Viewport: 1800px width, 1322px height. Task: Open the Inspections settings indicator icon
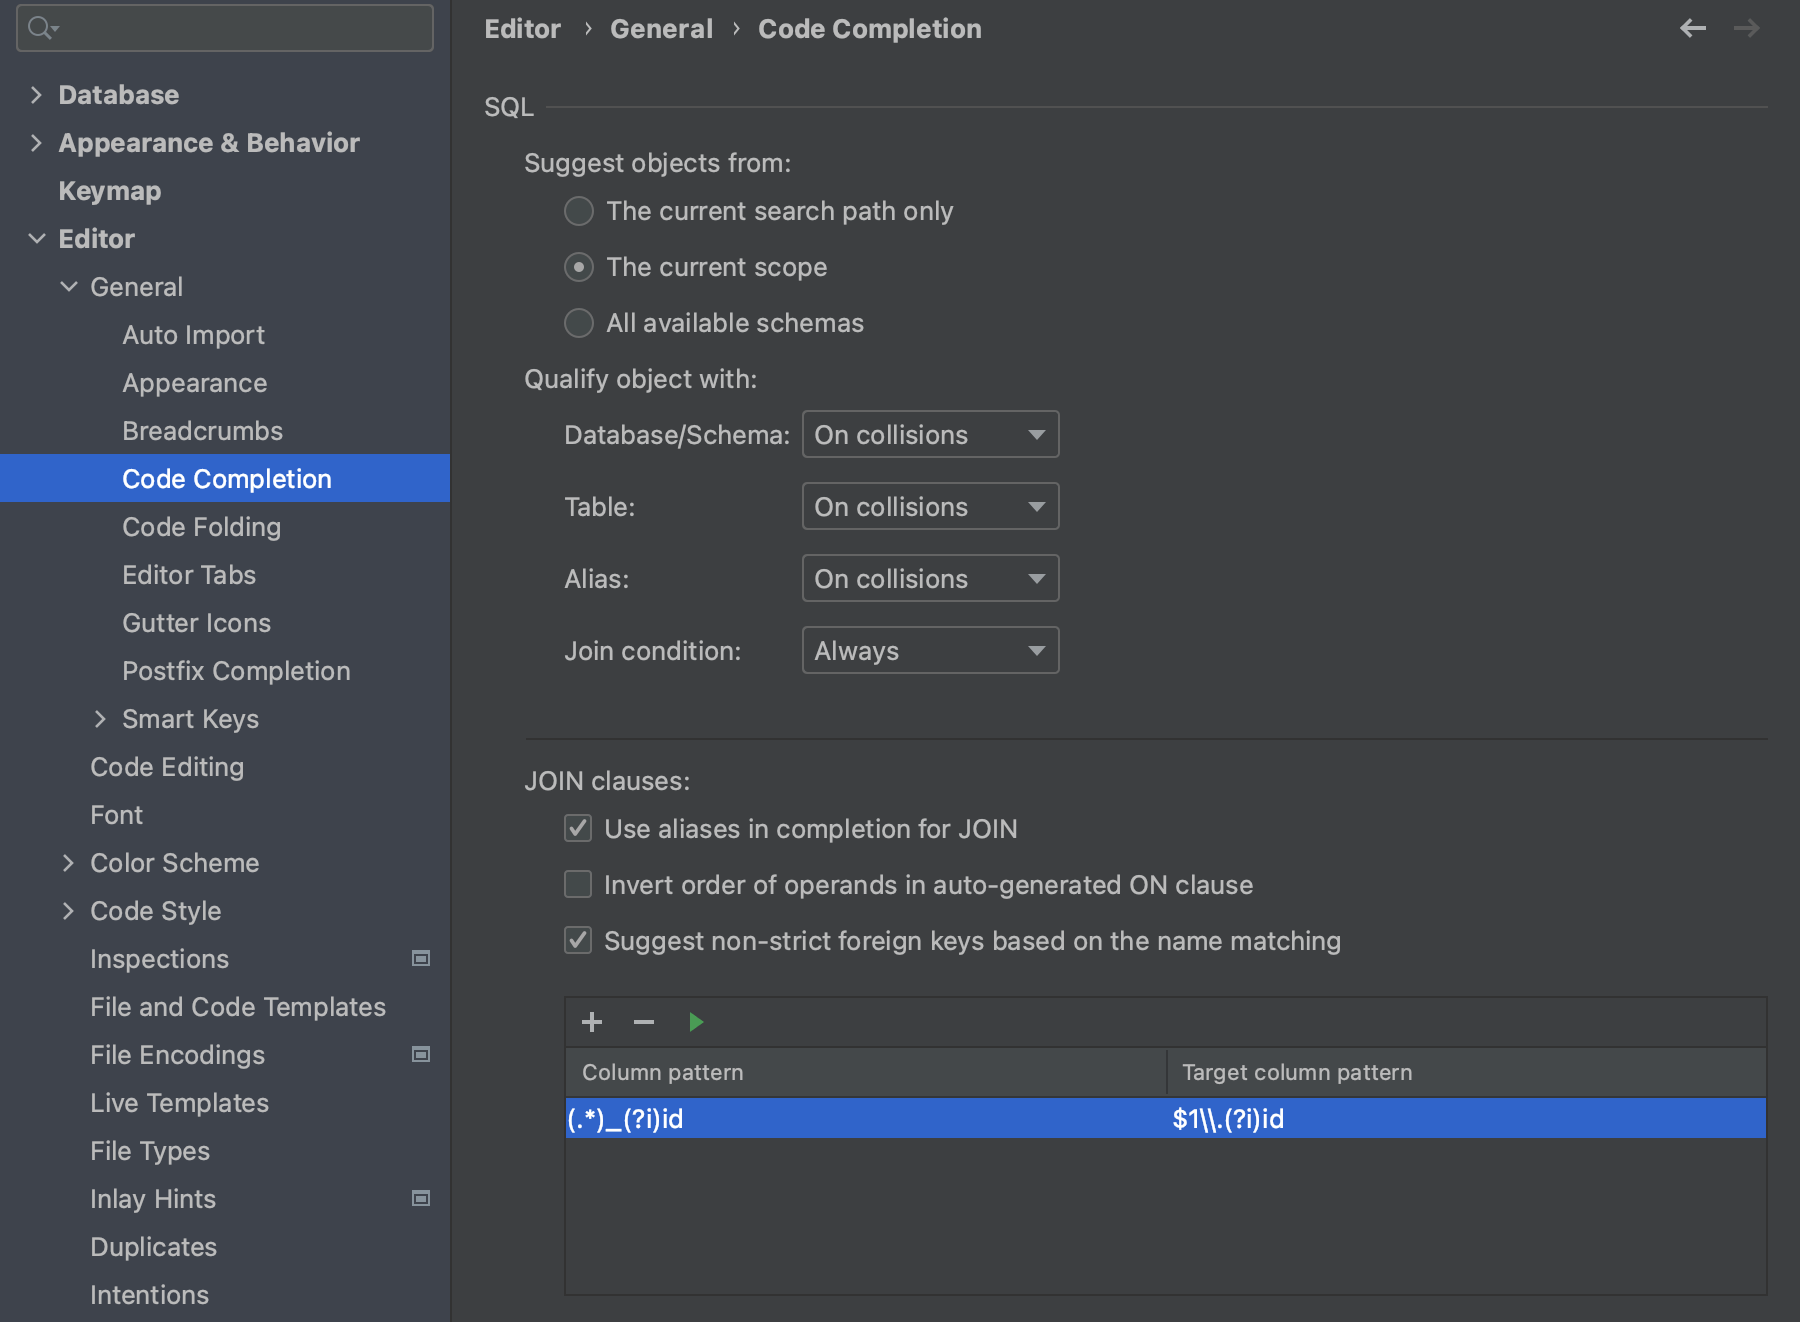pyautogui.click(x=421, y=958)
